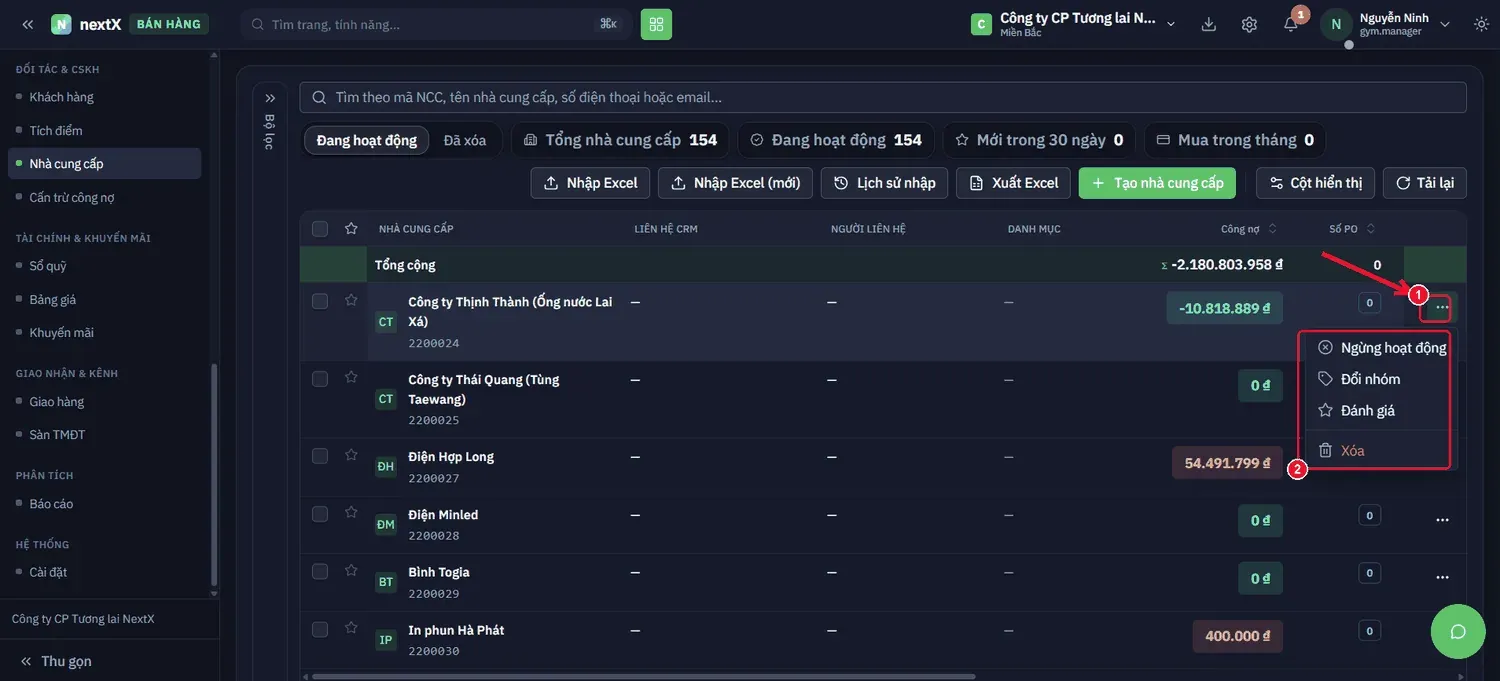Tick the select-all checkbox in table header
The image size is (1500, 681).
coord(320,229)
